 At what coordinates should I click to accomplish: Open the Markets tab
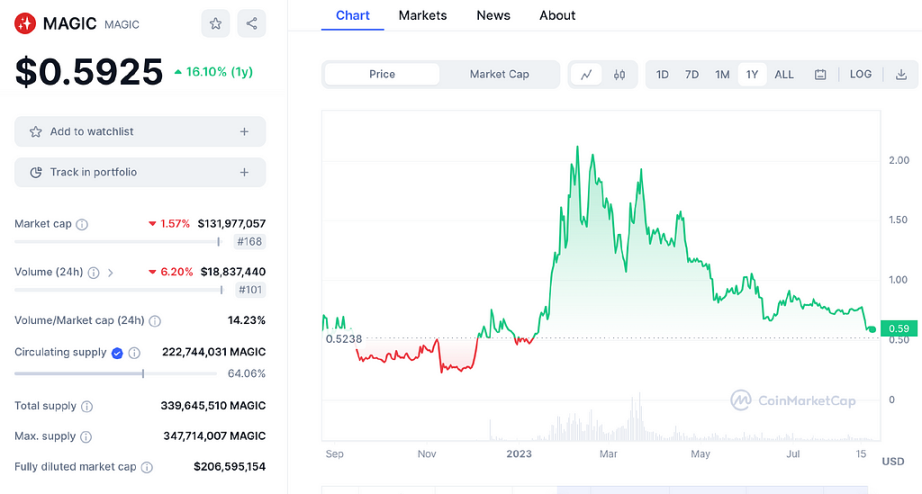[423, 15]
